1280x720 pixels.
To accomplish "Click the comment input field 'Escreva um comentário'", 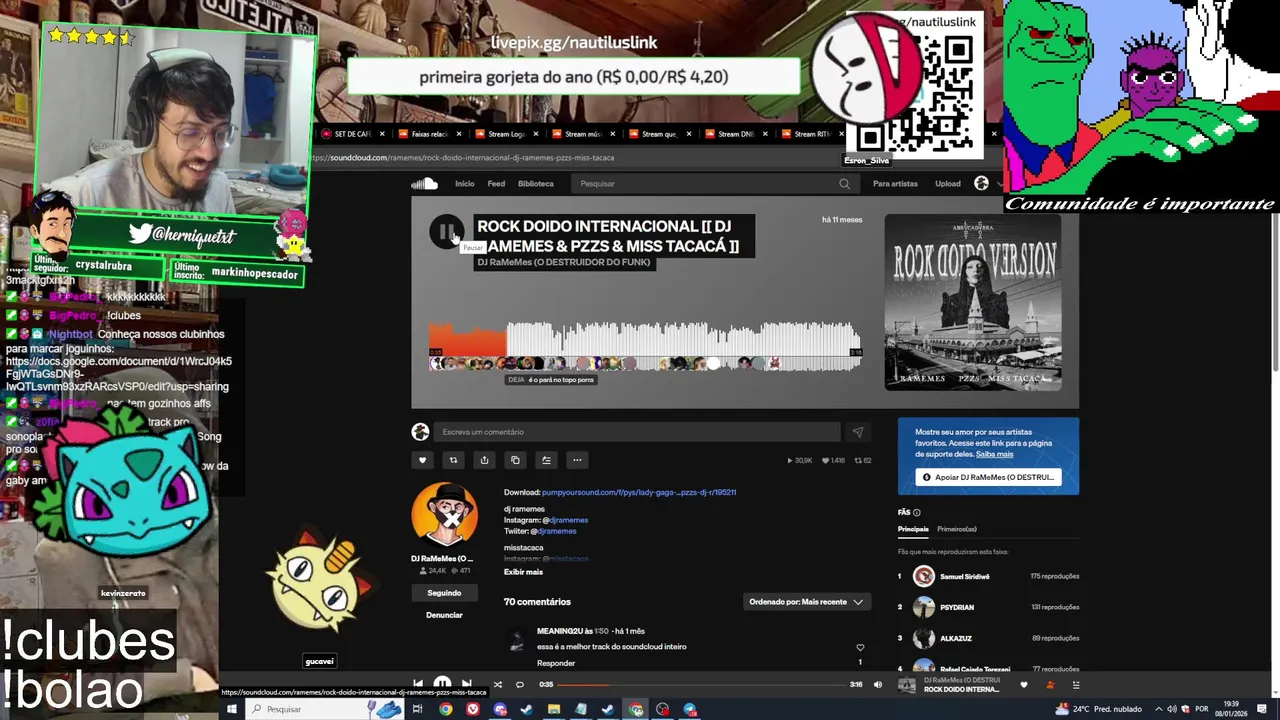I will [x=638, y=432].
